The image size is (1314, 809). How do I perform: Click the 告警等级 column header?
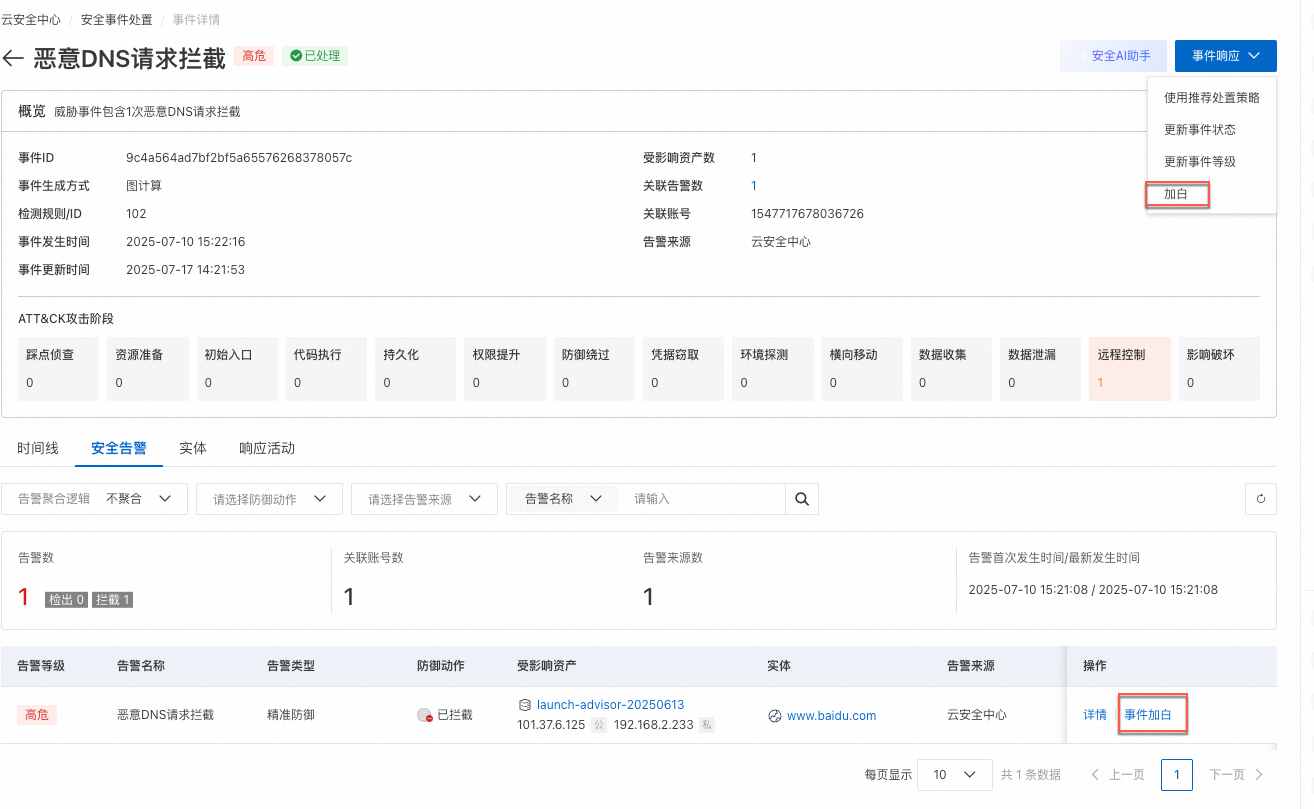coord(41,666)
